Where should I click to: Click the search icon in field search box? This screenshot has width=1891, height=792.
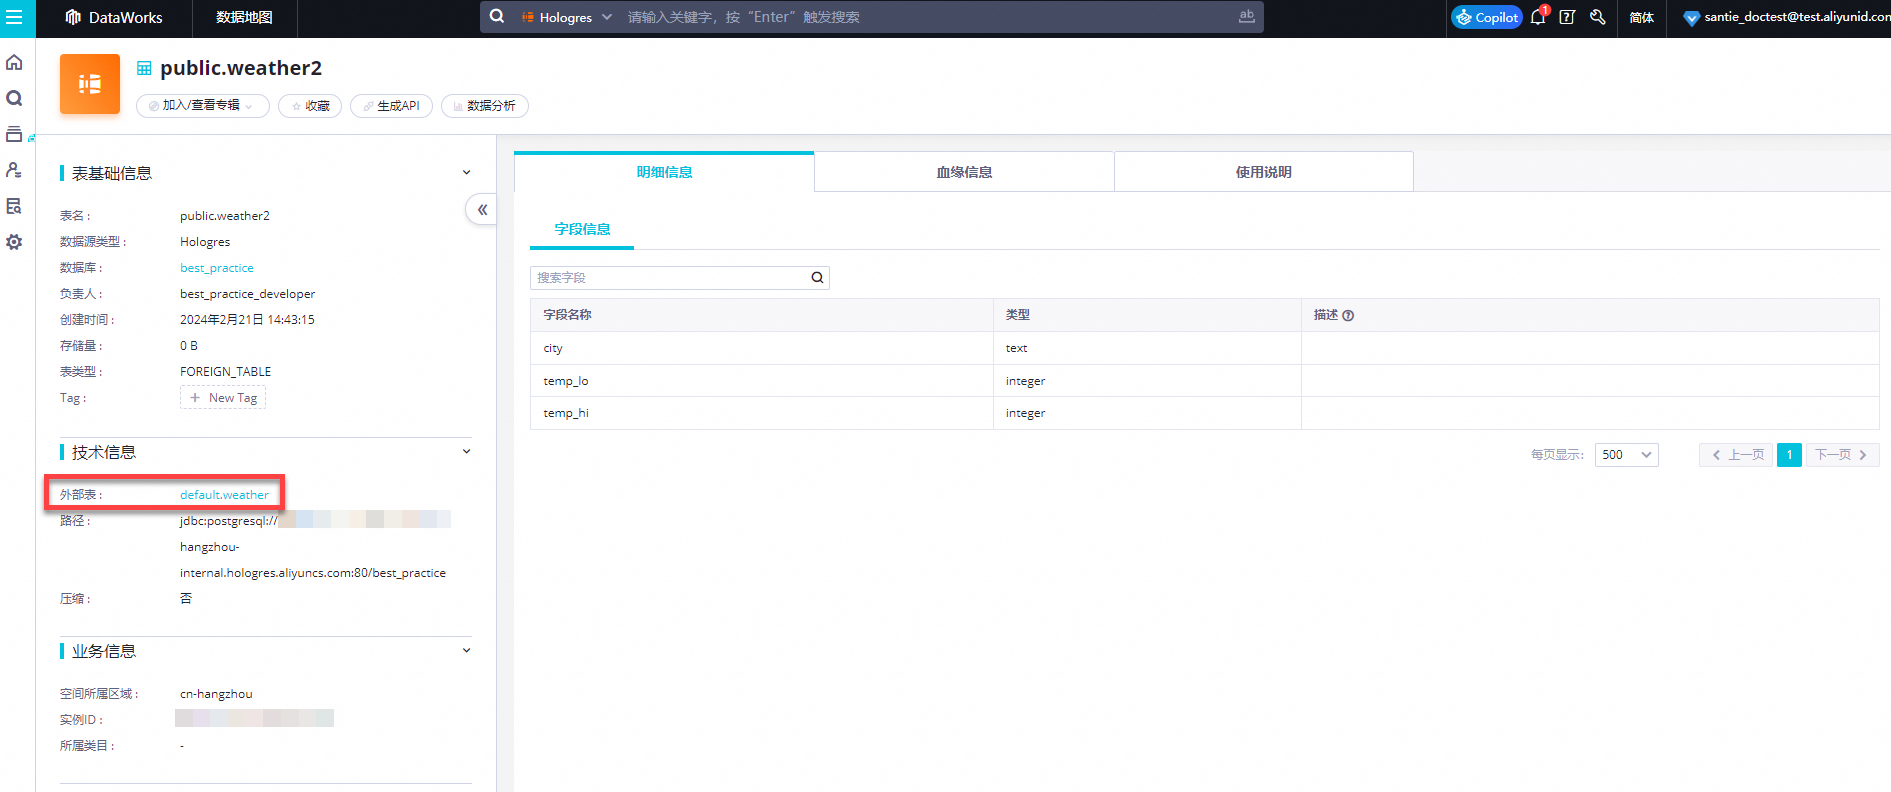817,278
